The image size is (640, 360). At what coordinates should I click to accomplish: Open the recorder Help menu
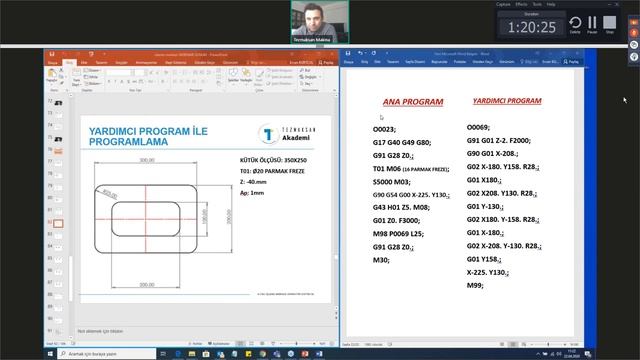tap(551, 4)
